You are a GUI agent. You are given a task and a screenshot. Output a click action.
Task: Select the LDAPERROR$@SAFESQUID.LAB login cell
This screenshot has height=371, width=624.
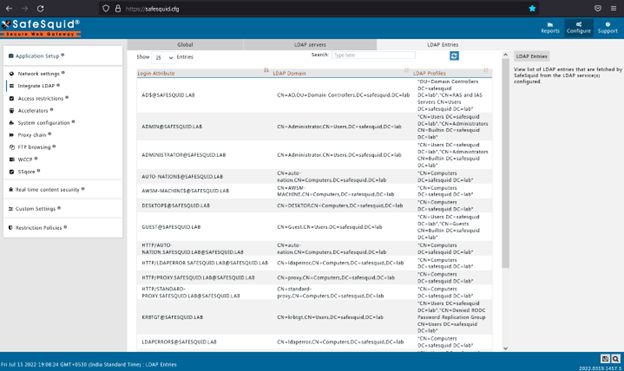(x=179, y=342)
